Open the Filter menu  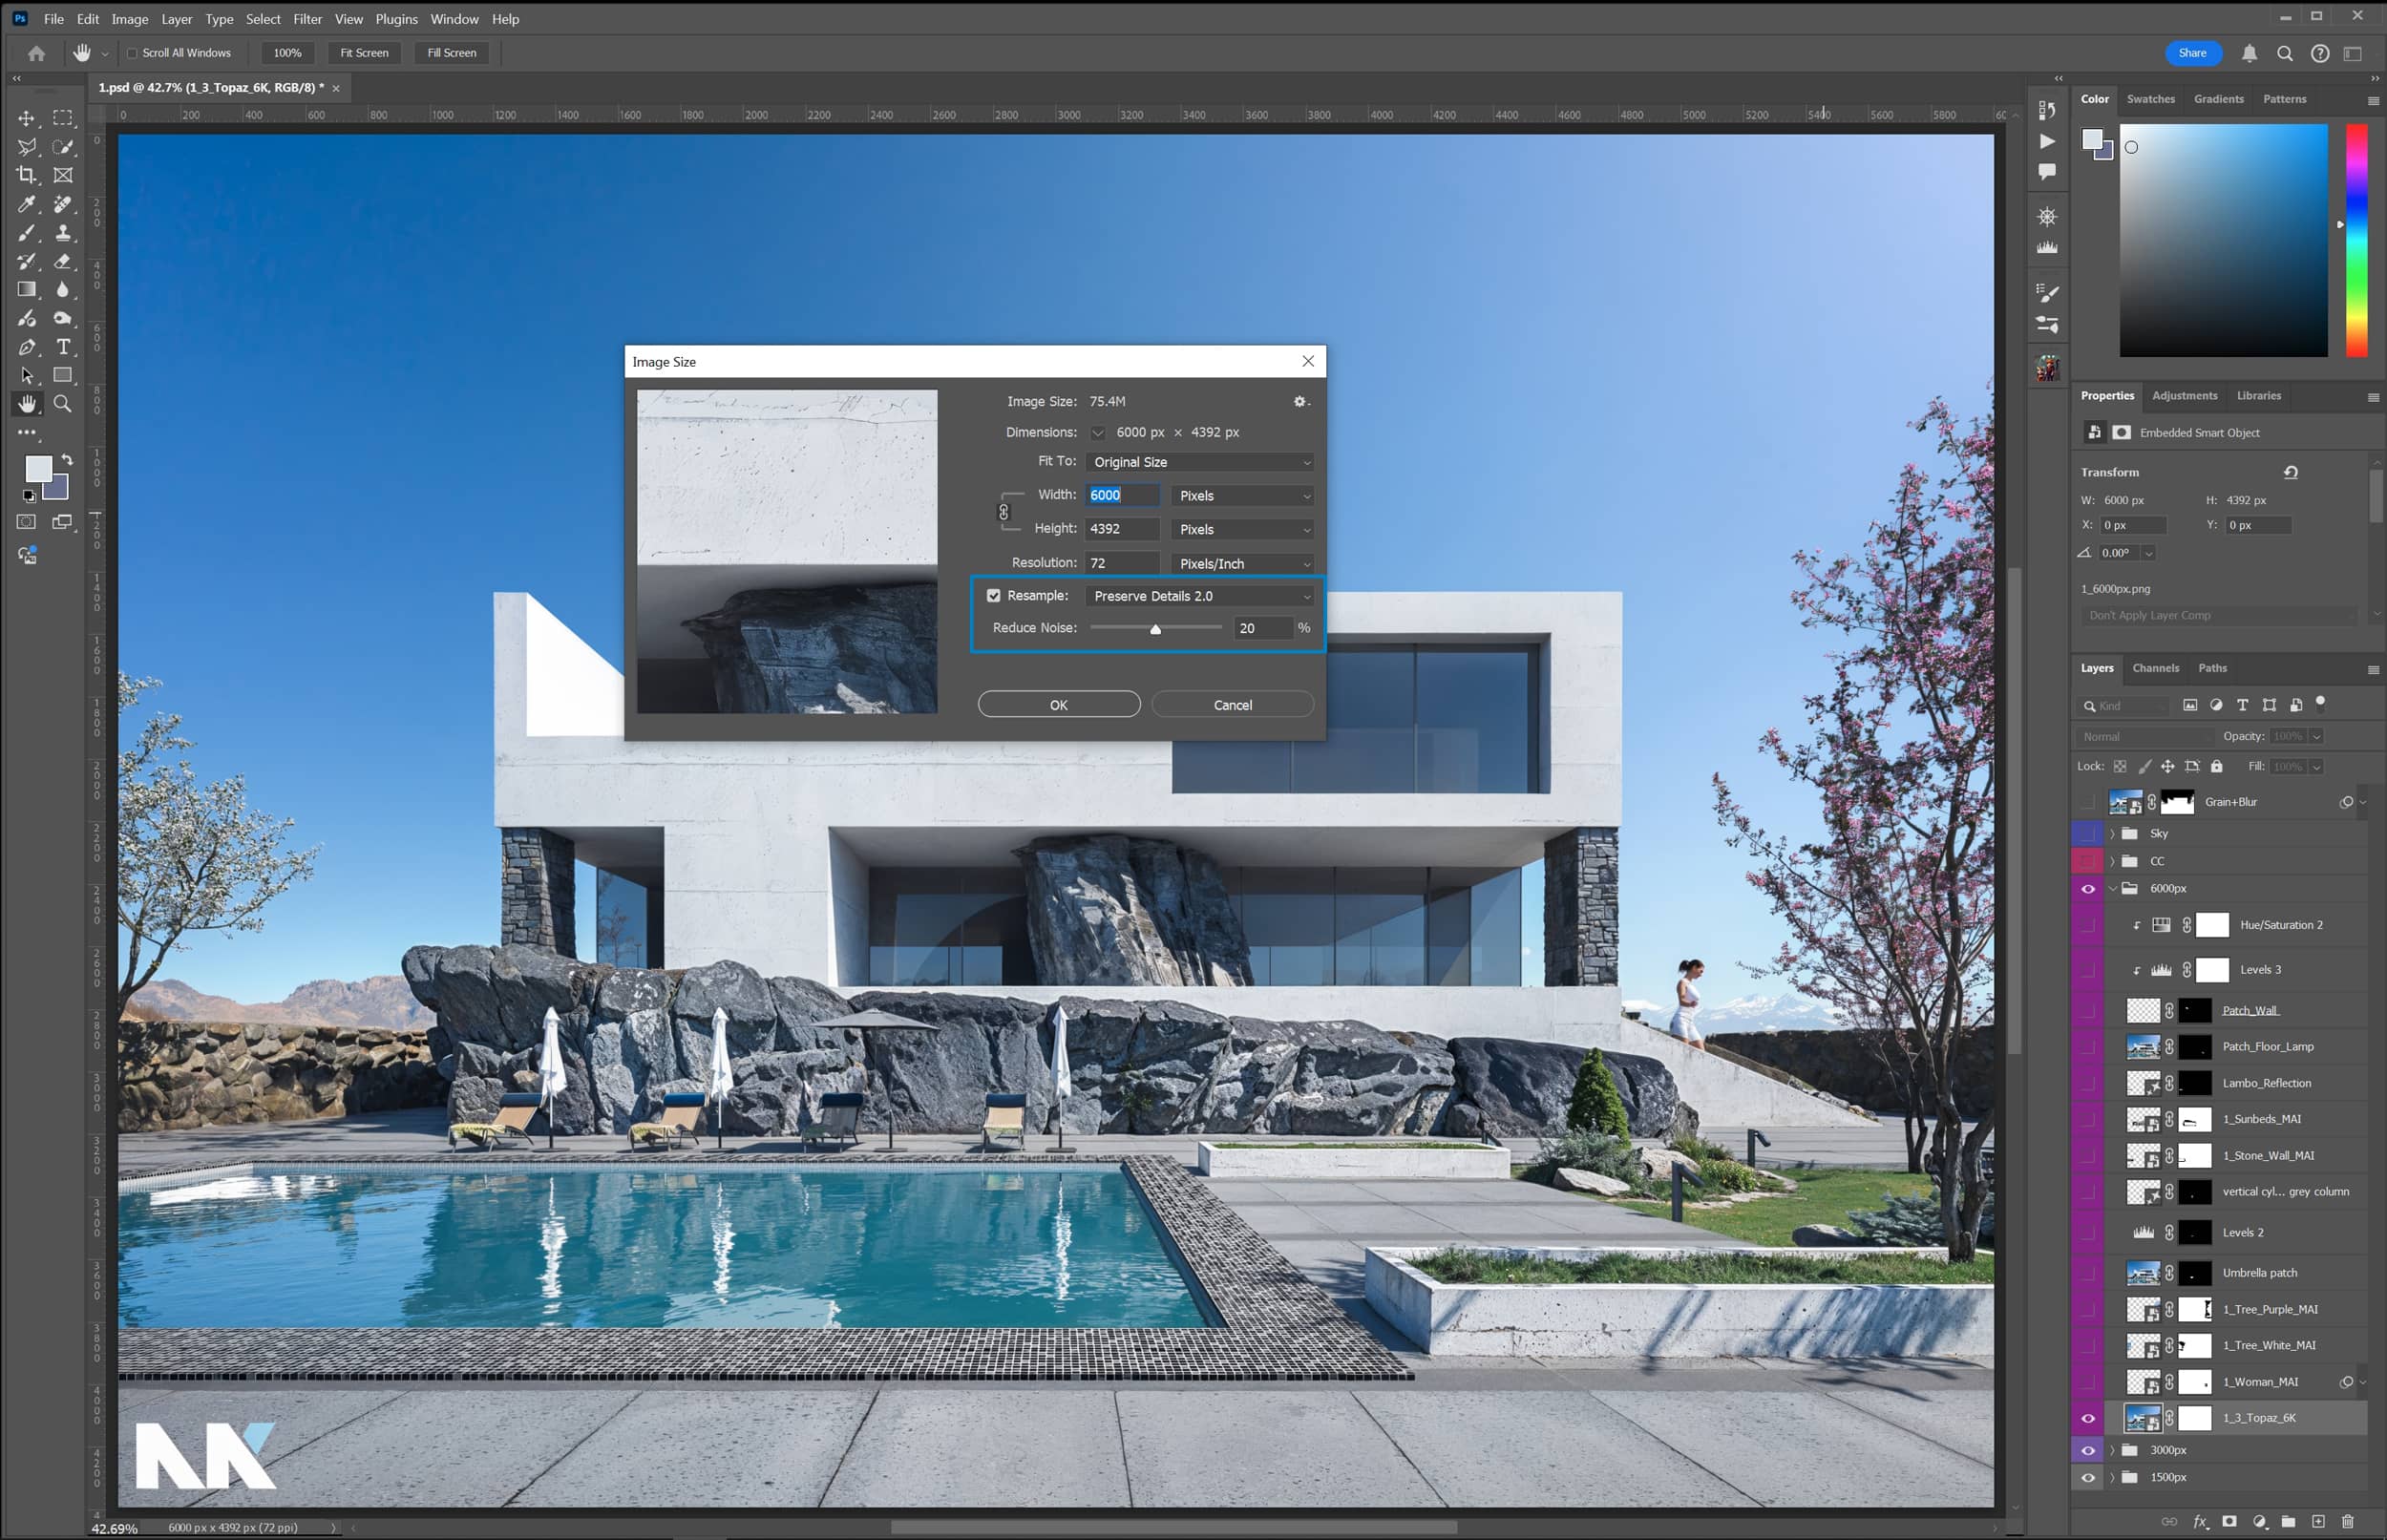(x=307, y=19)
